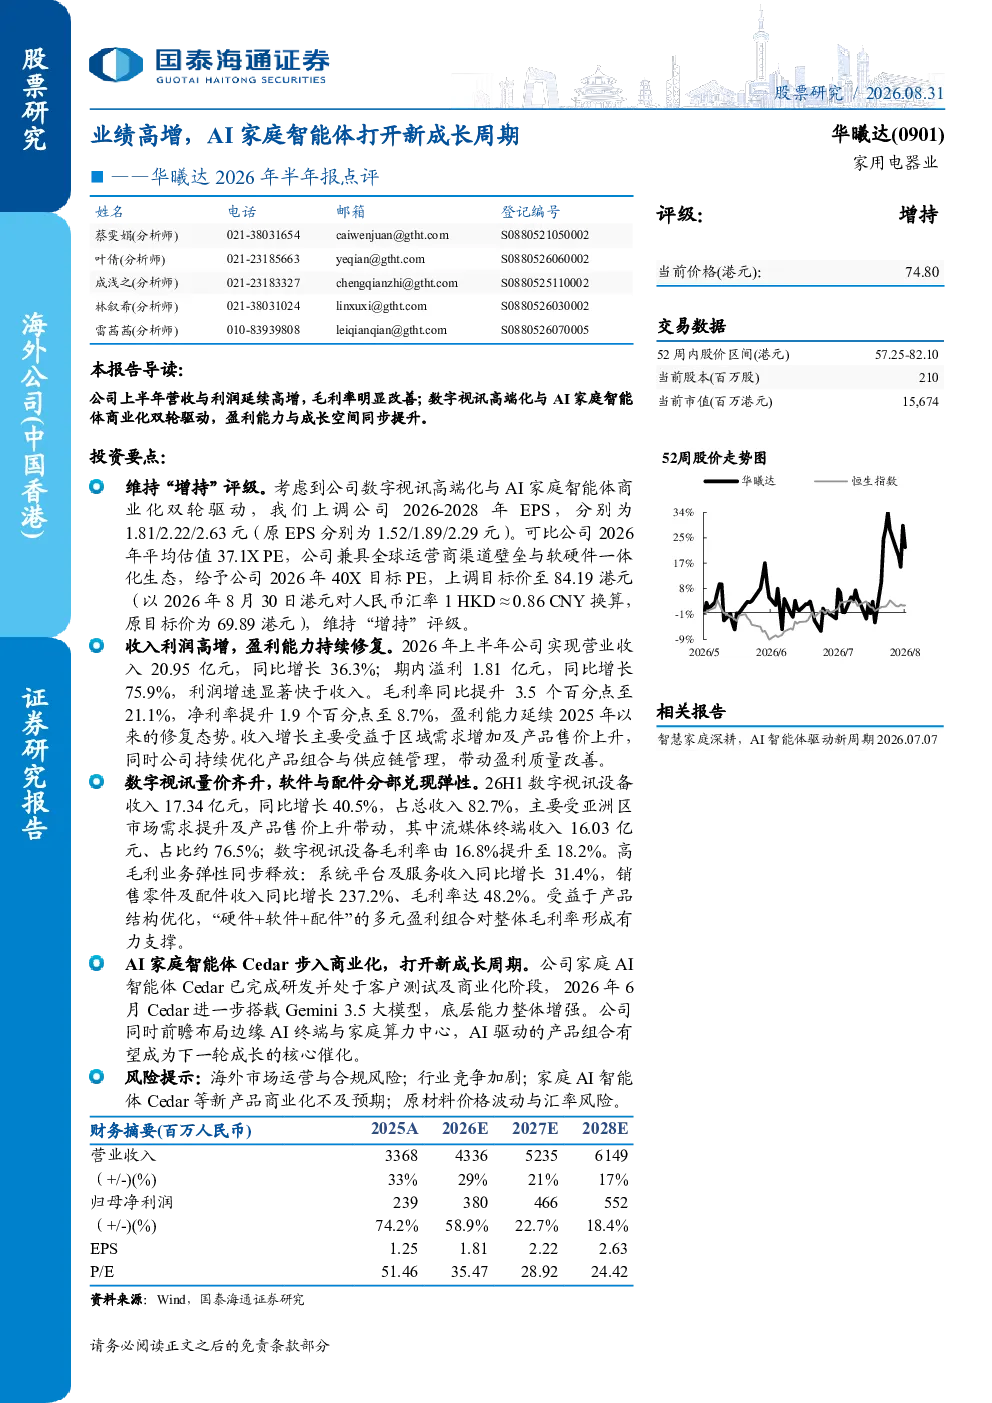Click the sidebar label 证券研究报告

(x=35, y=763)
